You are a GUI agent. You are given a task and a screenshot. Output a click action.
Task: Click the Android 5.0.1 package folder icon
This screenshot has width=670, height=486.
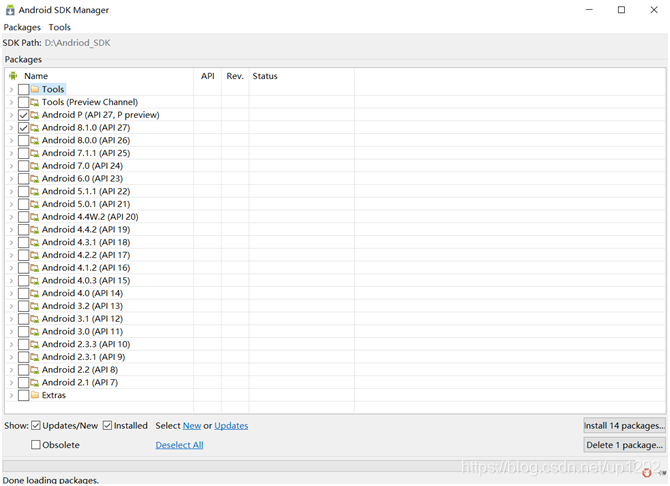click(x=35, y=204)
